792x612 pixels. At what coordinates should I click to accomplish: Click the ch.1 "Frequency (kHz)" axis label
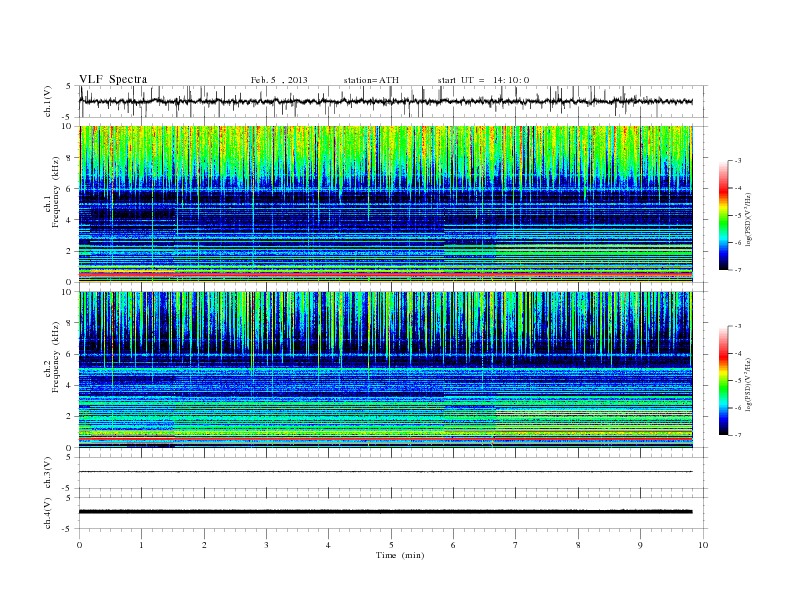[56, 192]
